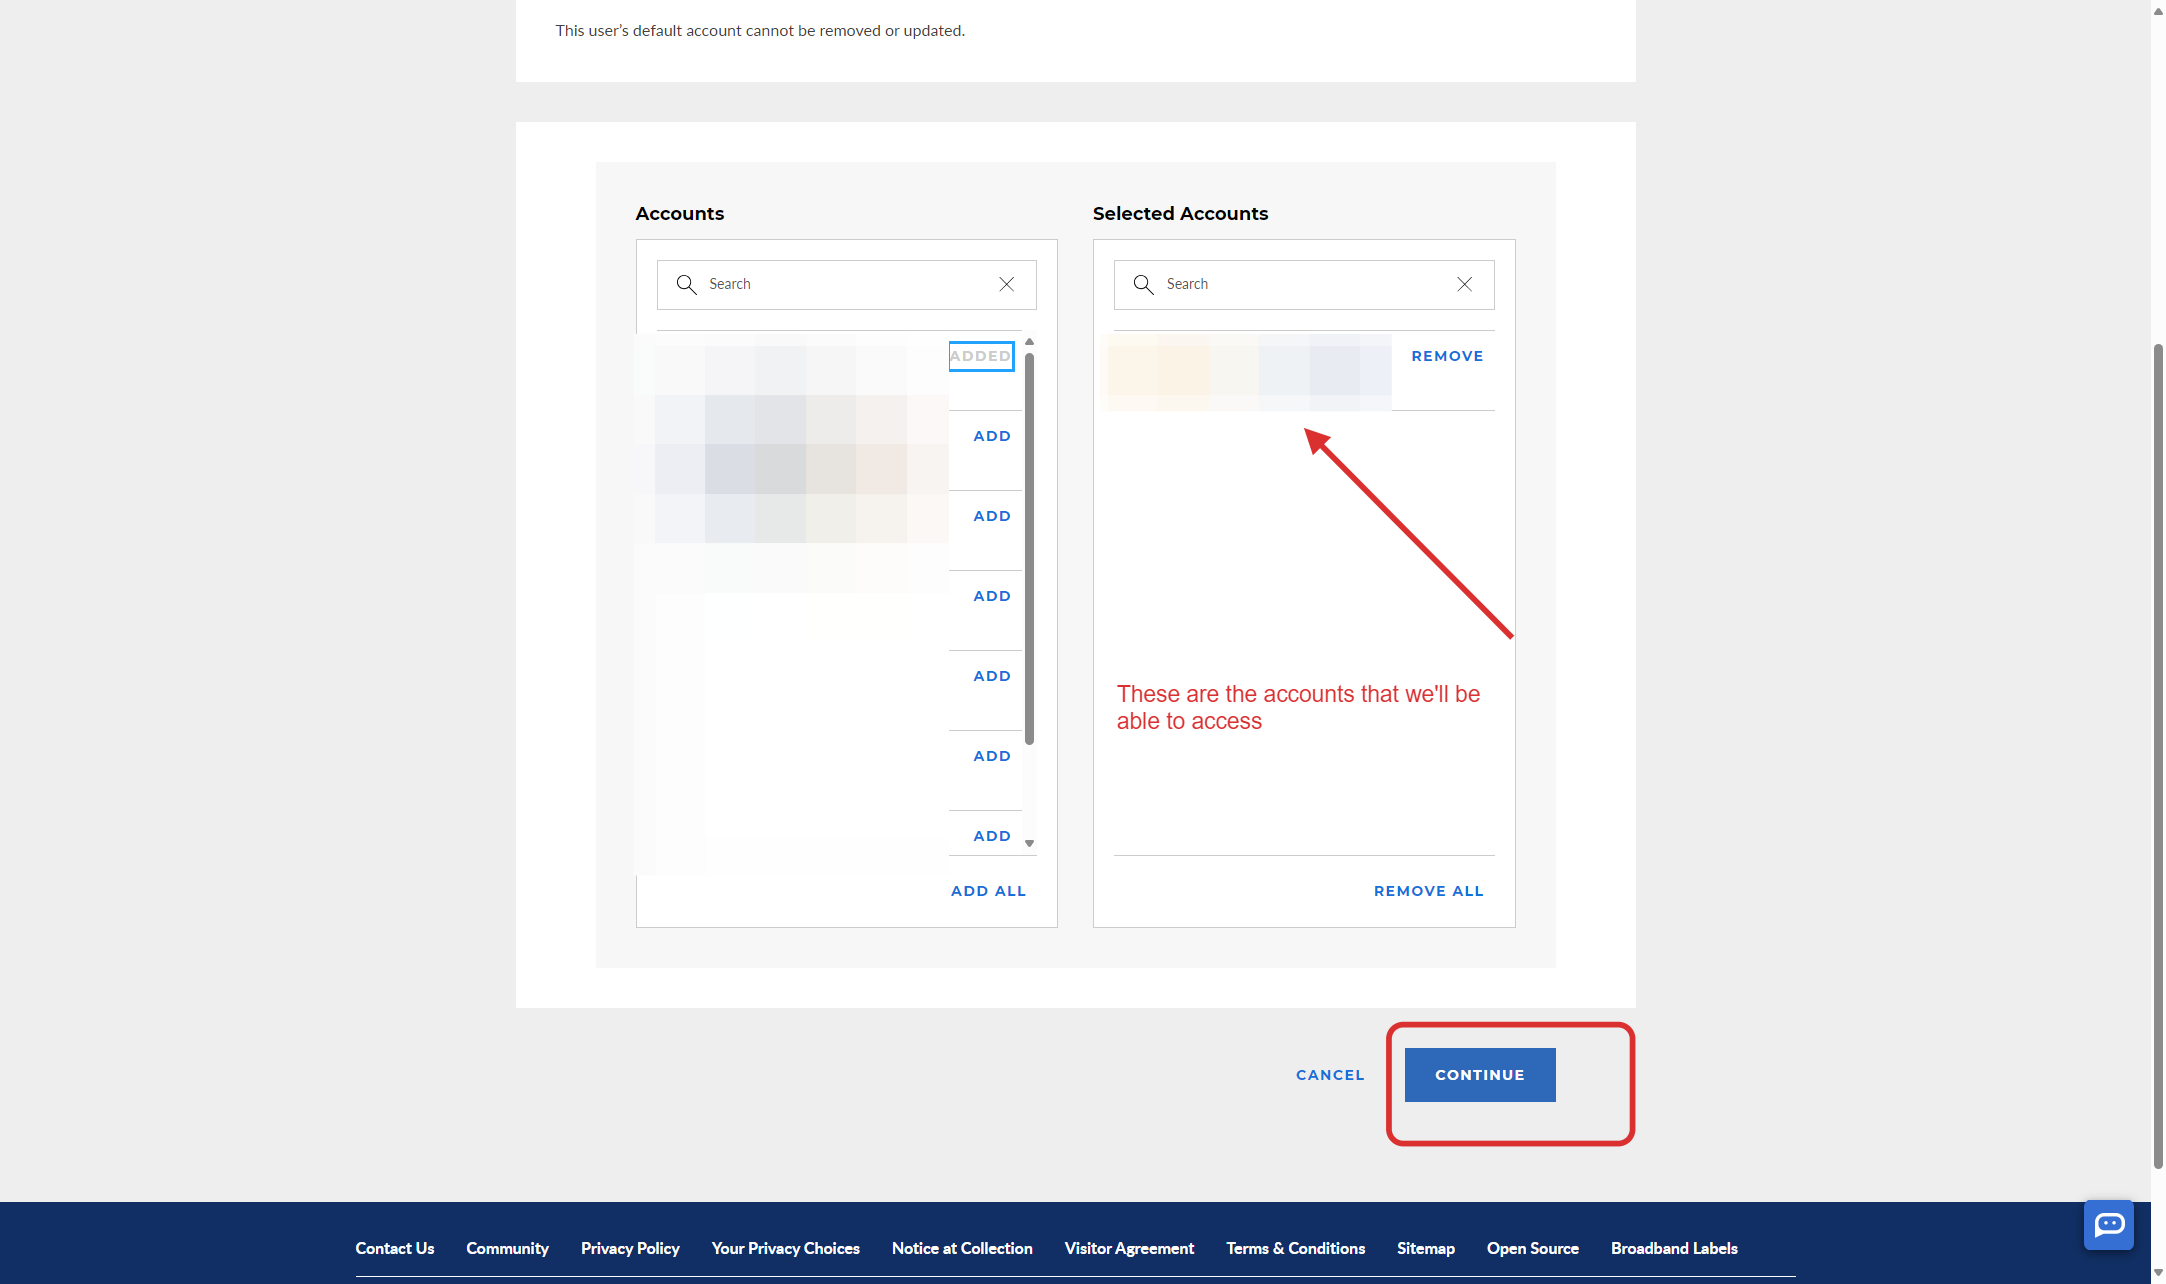Open the Contact Us footer link
Screen dimensions: 2166x1284
pos(395,1248)
